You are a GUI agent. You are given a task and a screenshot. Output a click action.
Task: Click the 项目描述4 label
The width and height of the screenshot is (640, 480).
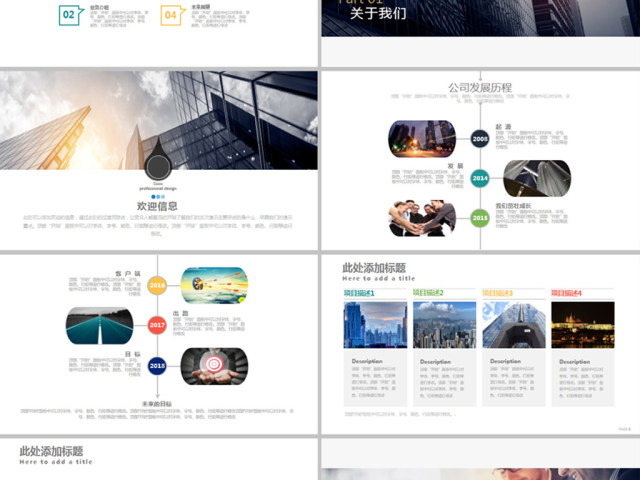point(567,293)
